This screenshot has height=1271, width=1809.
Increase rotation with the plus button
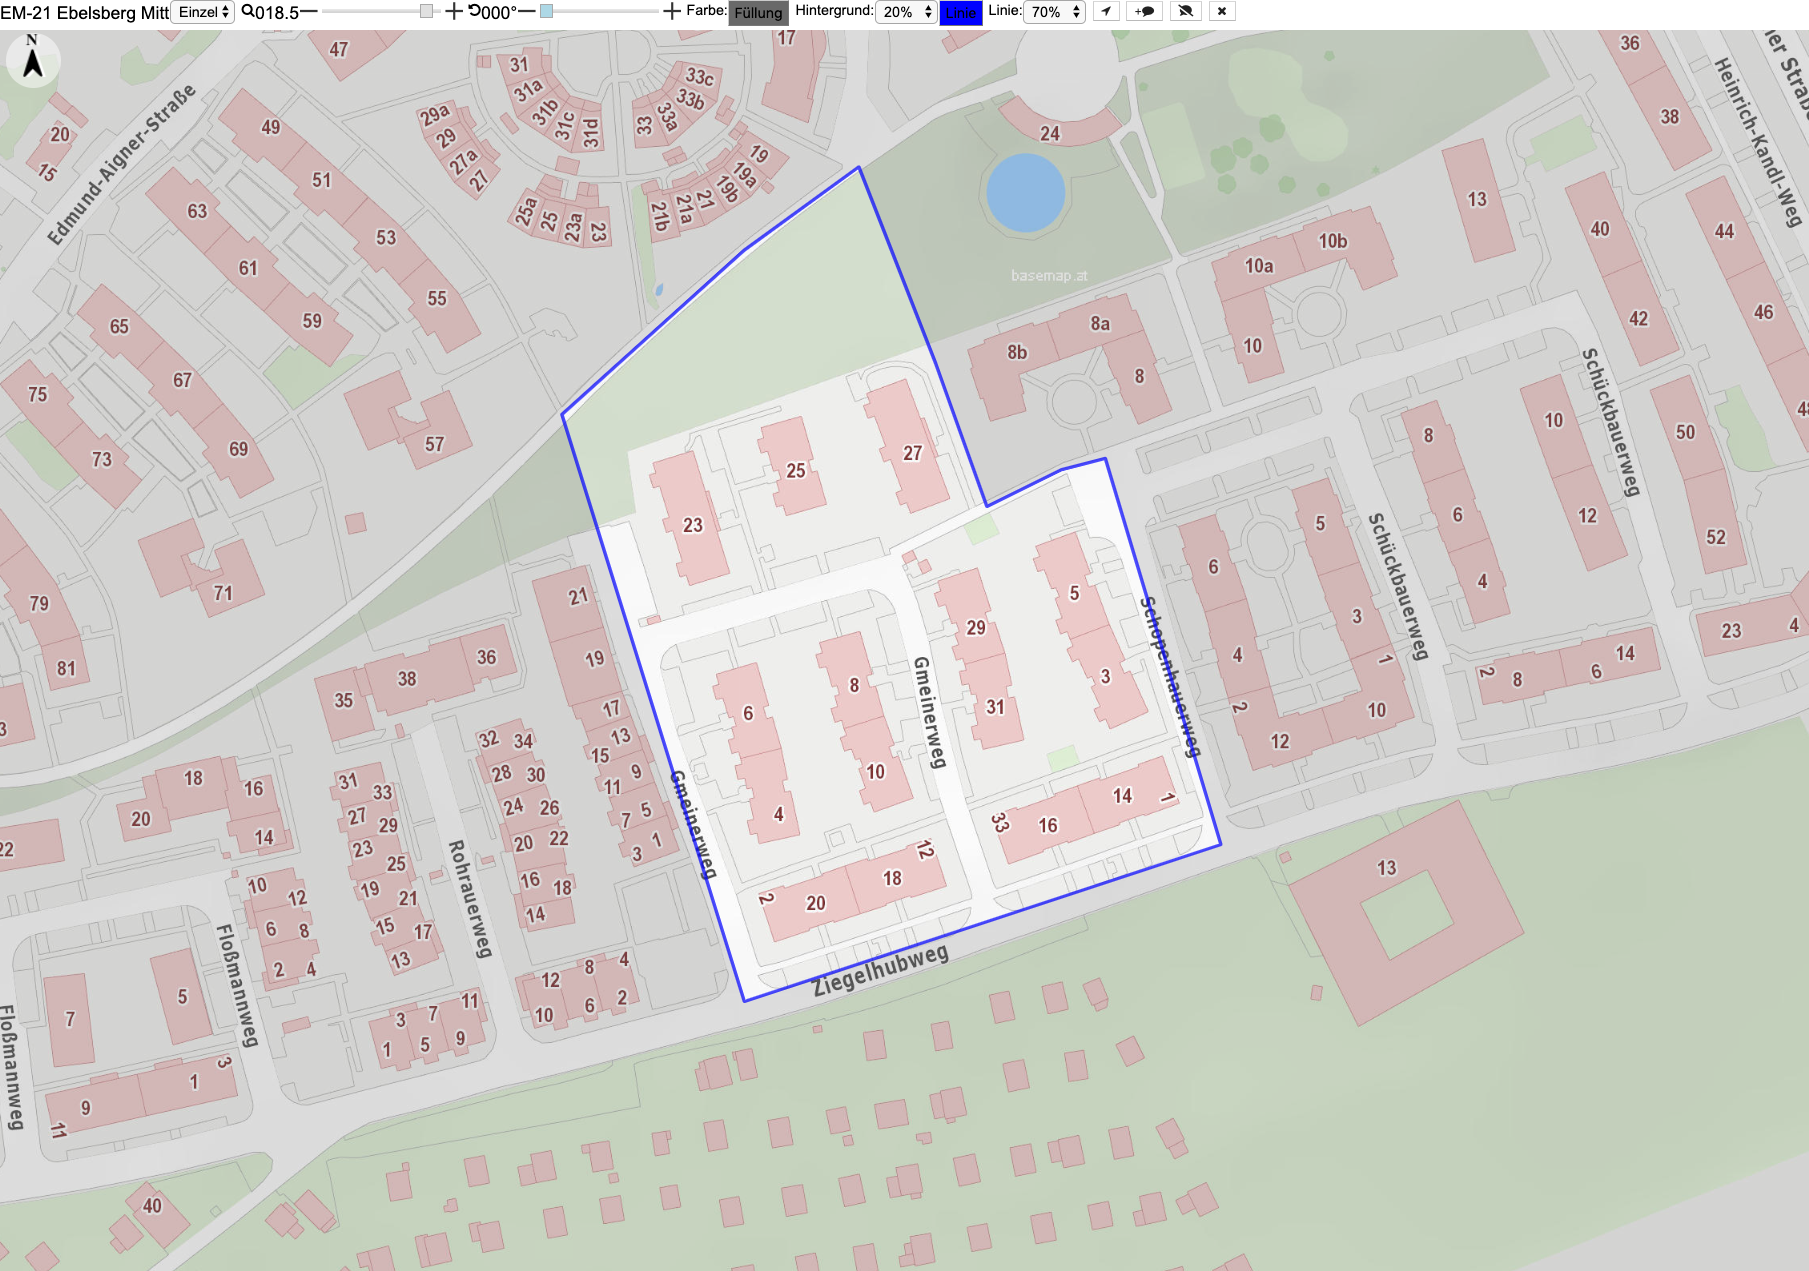[672, 12]
